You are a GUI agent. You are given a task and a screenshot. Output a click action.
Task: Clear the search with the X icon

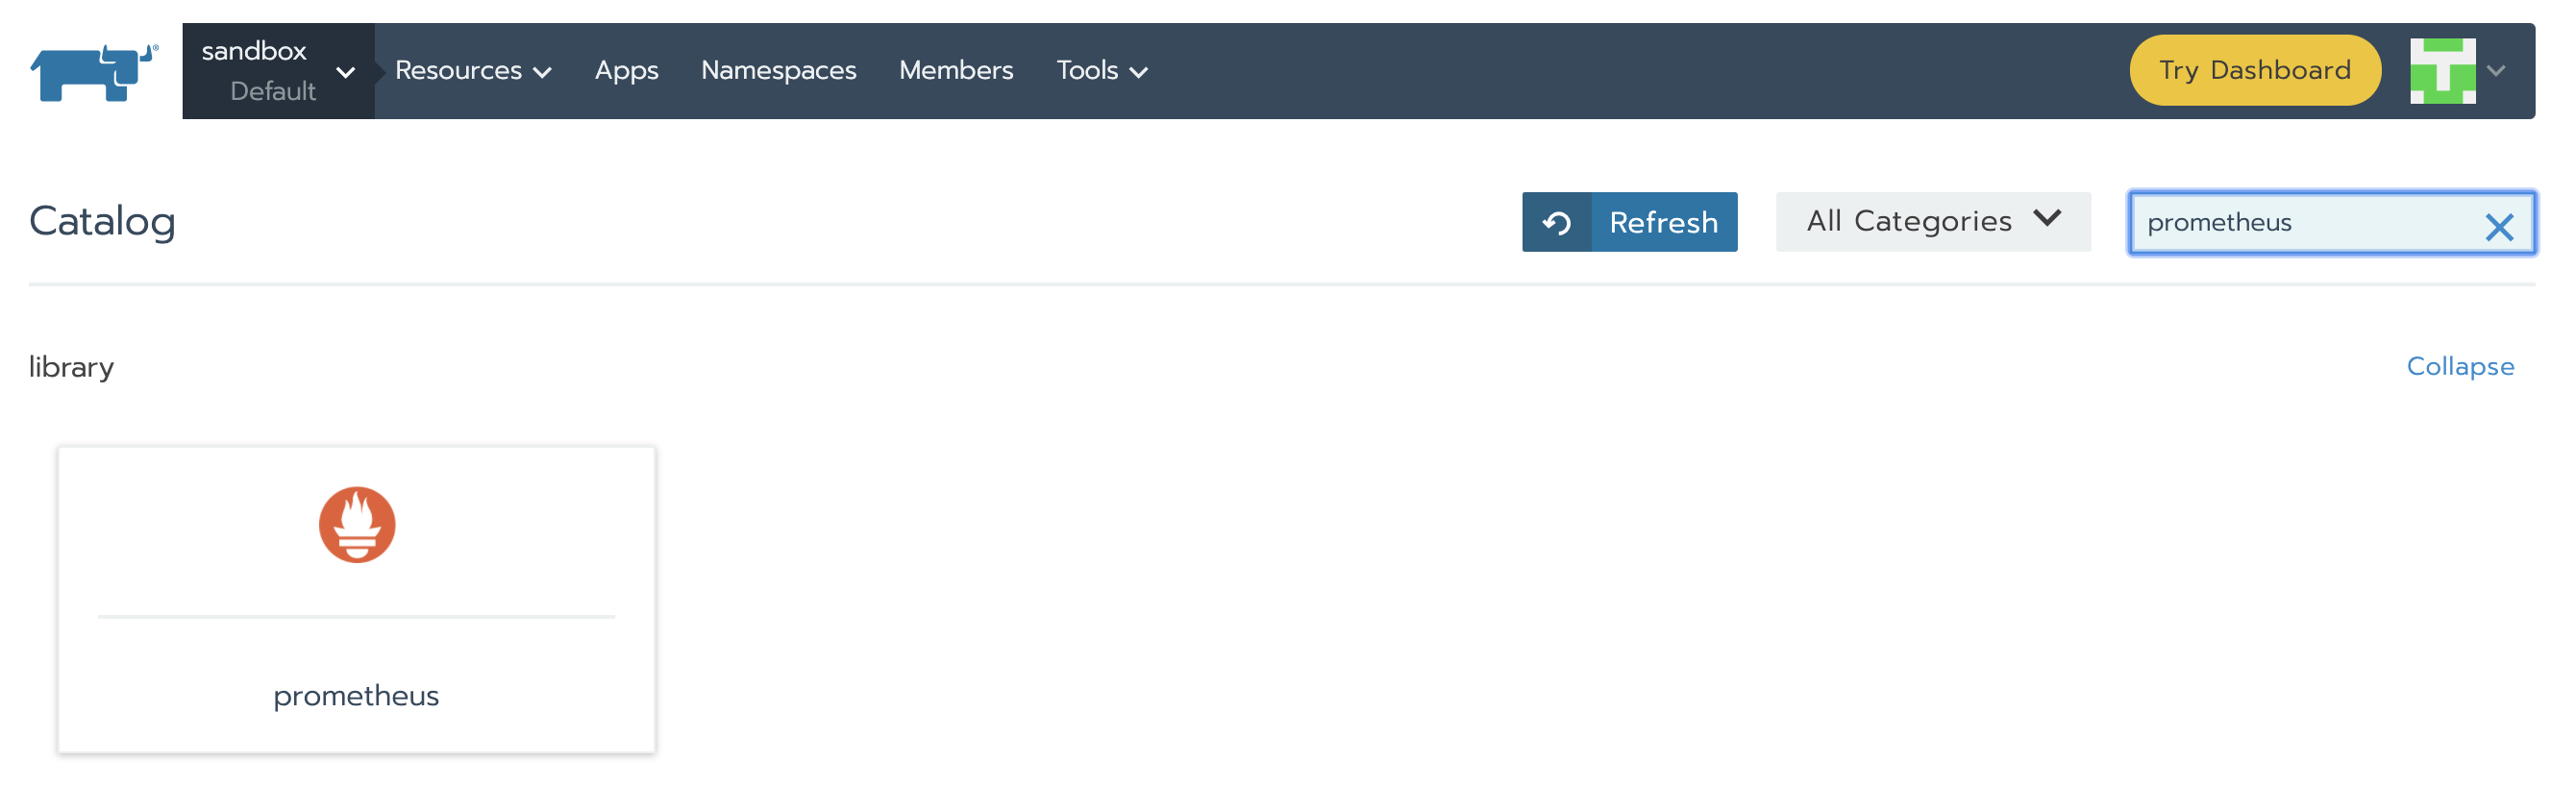pyautogui.click(x=2498, y=227)
